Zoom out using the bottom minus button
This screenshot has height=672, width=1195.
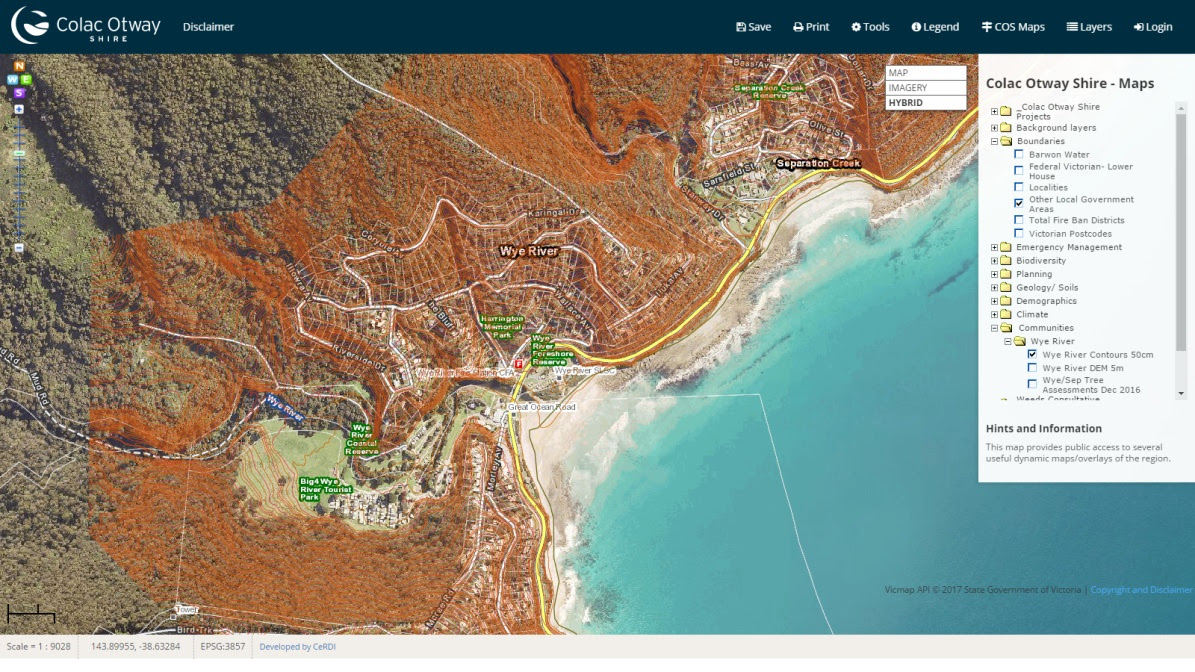(x=19, y=248)
